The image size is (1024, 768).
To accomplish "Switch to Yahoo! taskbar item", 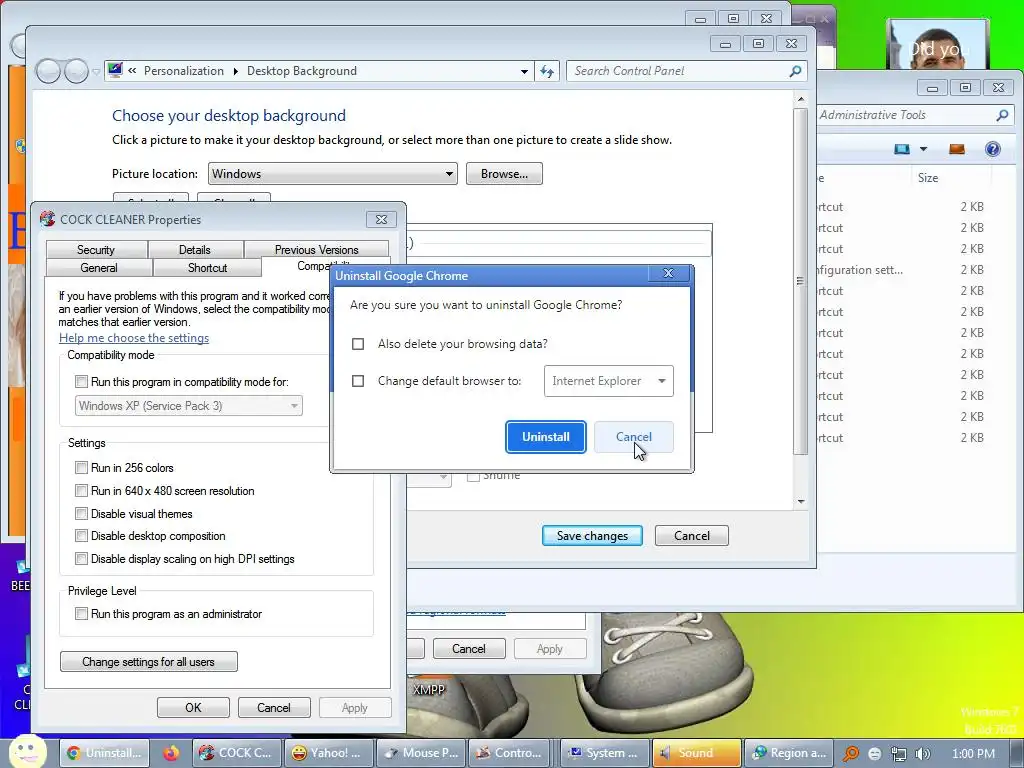I will (x=329, y=753).
